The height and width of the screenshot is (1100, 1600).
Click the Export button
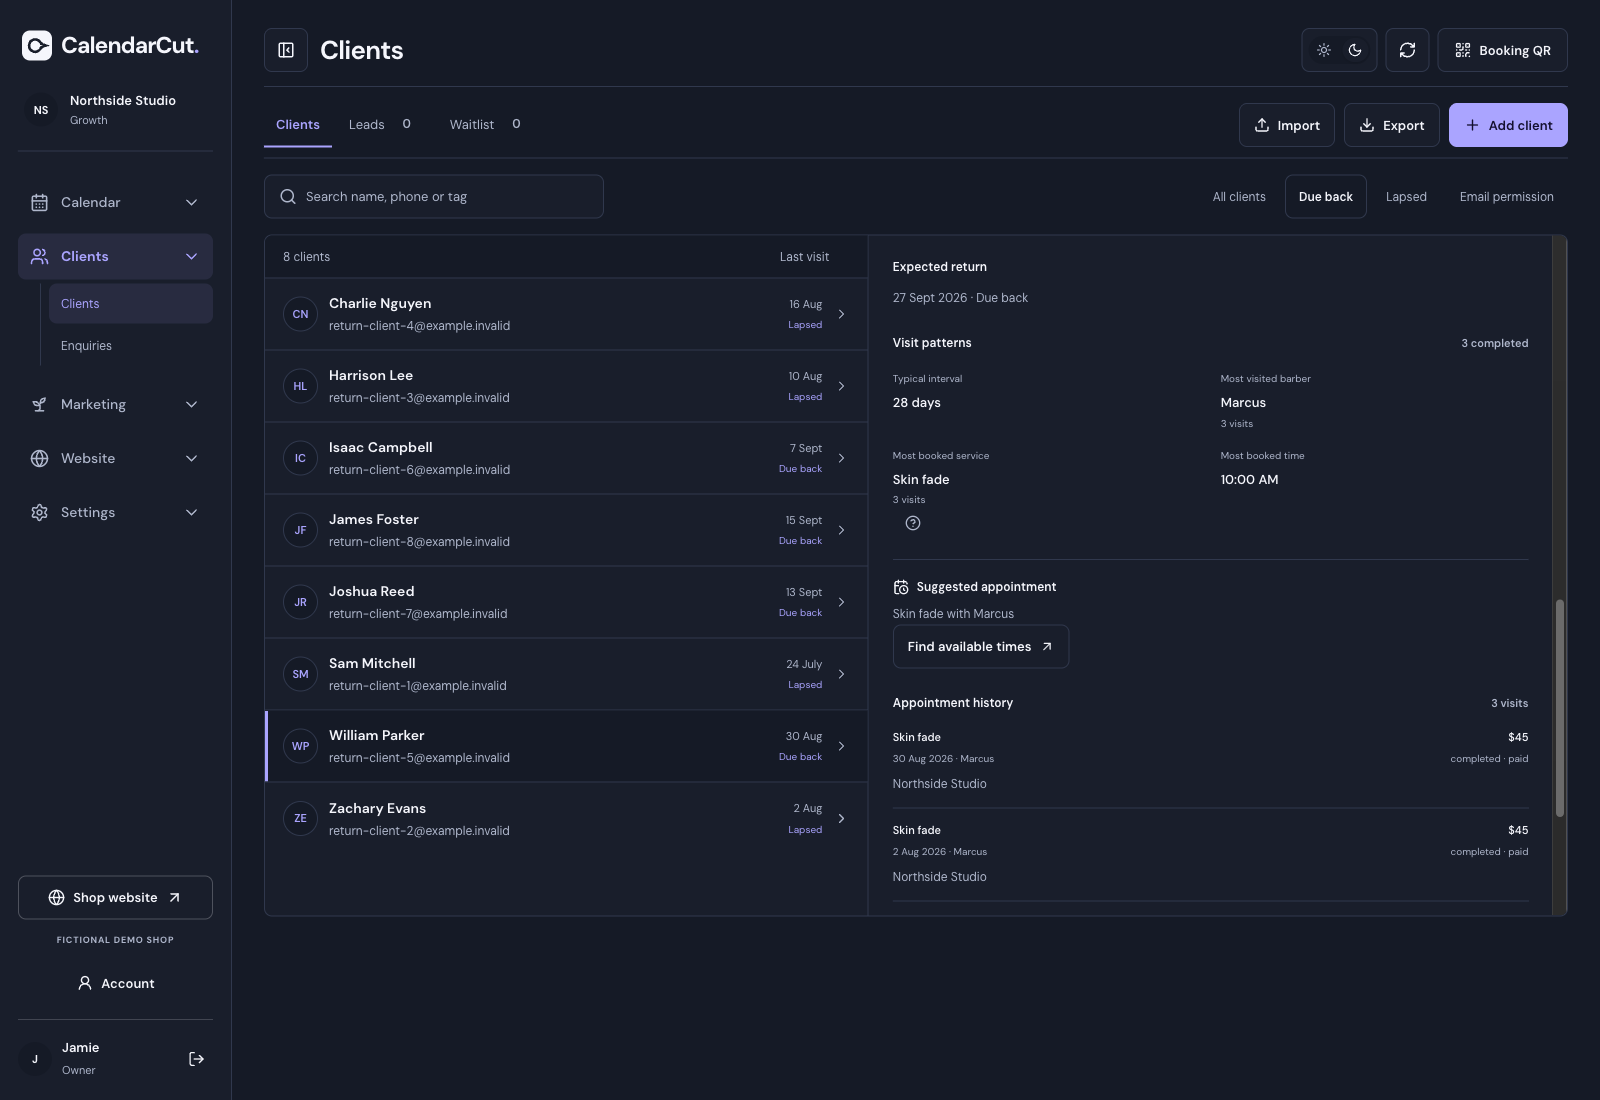coord(1392,125)
